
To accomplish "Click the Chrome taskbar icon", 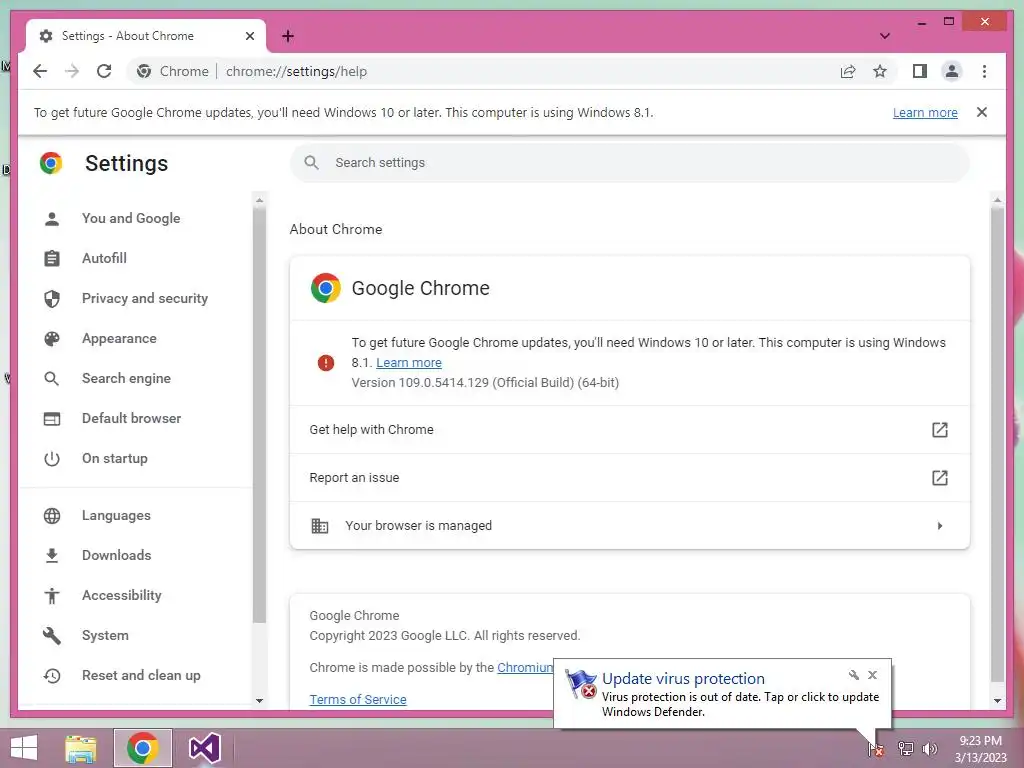I will click(142, 748).
